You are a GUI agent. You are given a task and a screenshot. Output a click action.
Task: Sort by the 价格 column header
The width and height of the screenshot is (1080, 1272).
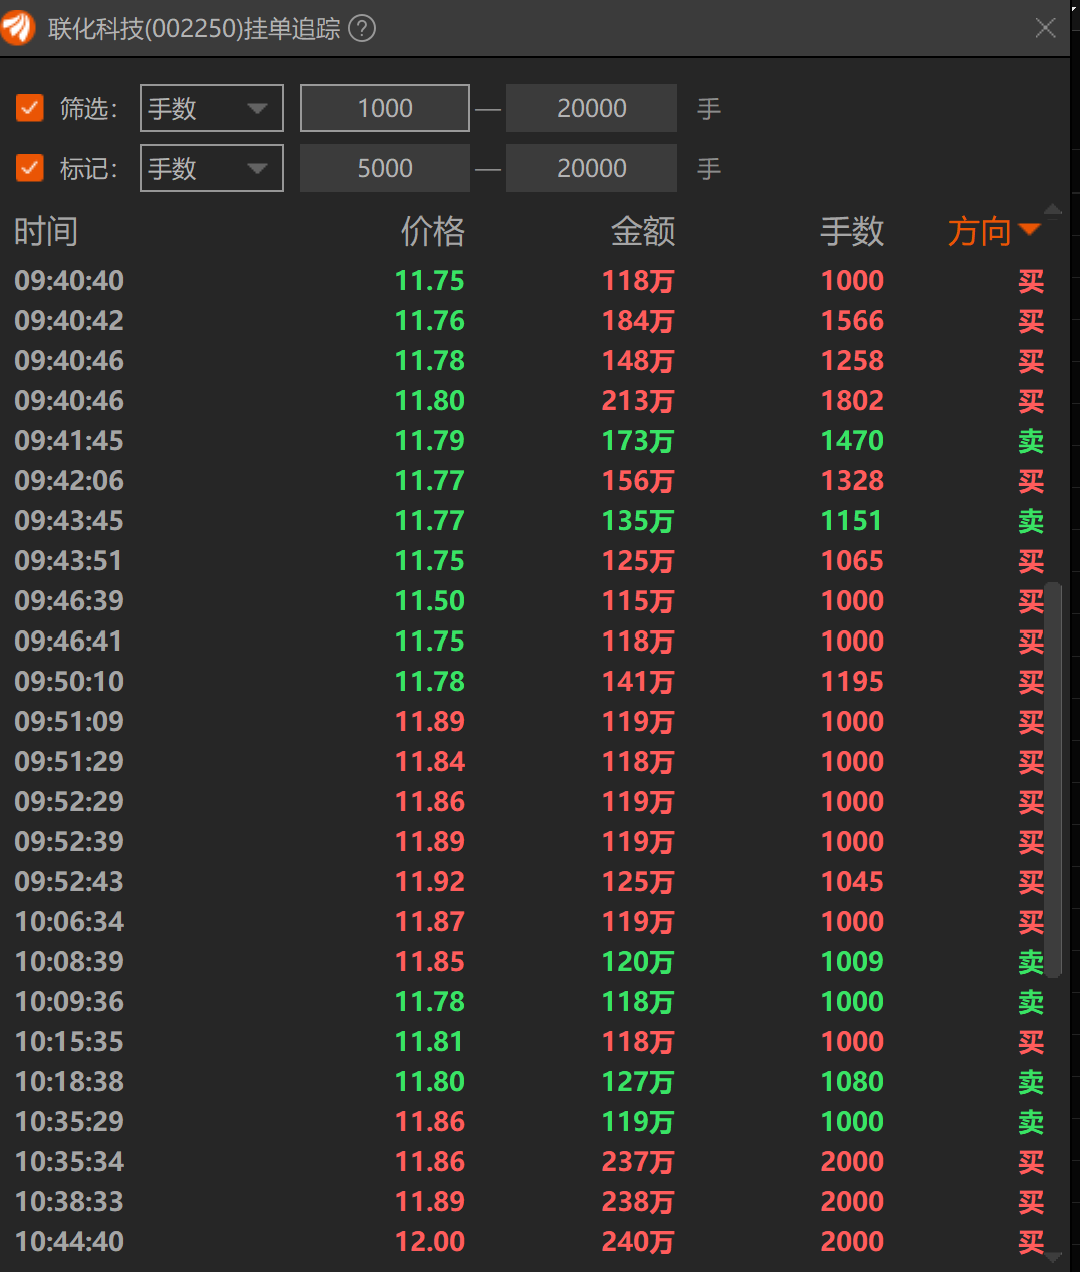tap(432, 232)
